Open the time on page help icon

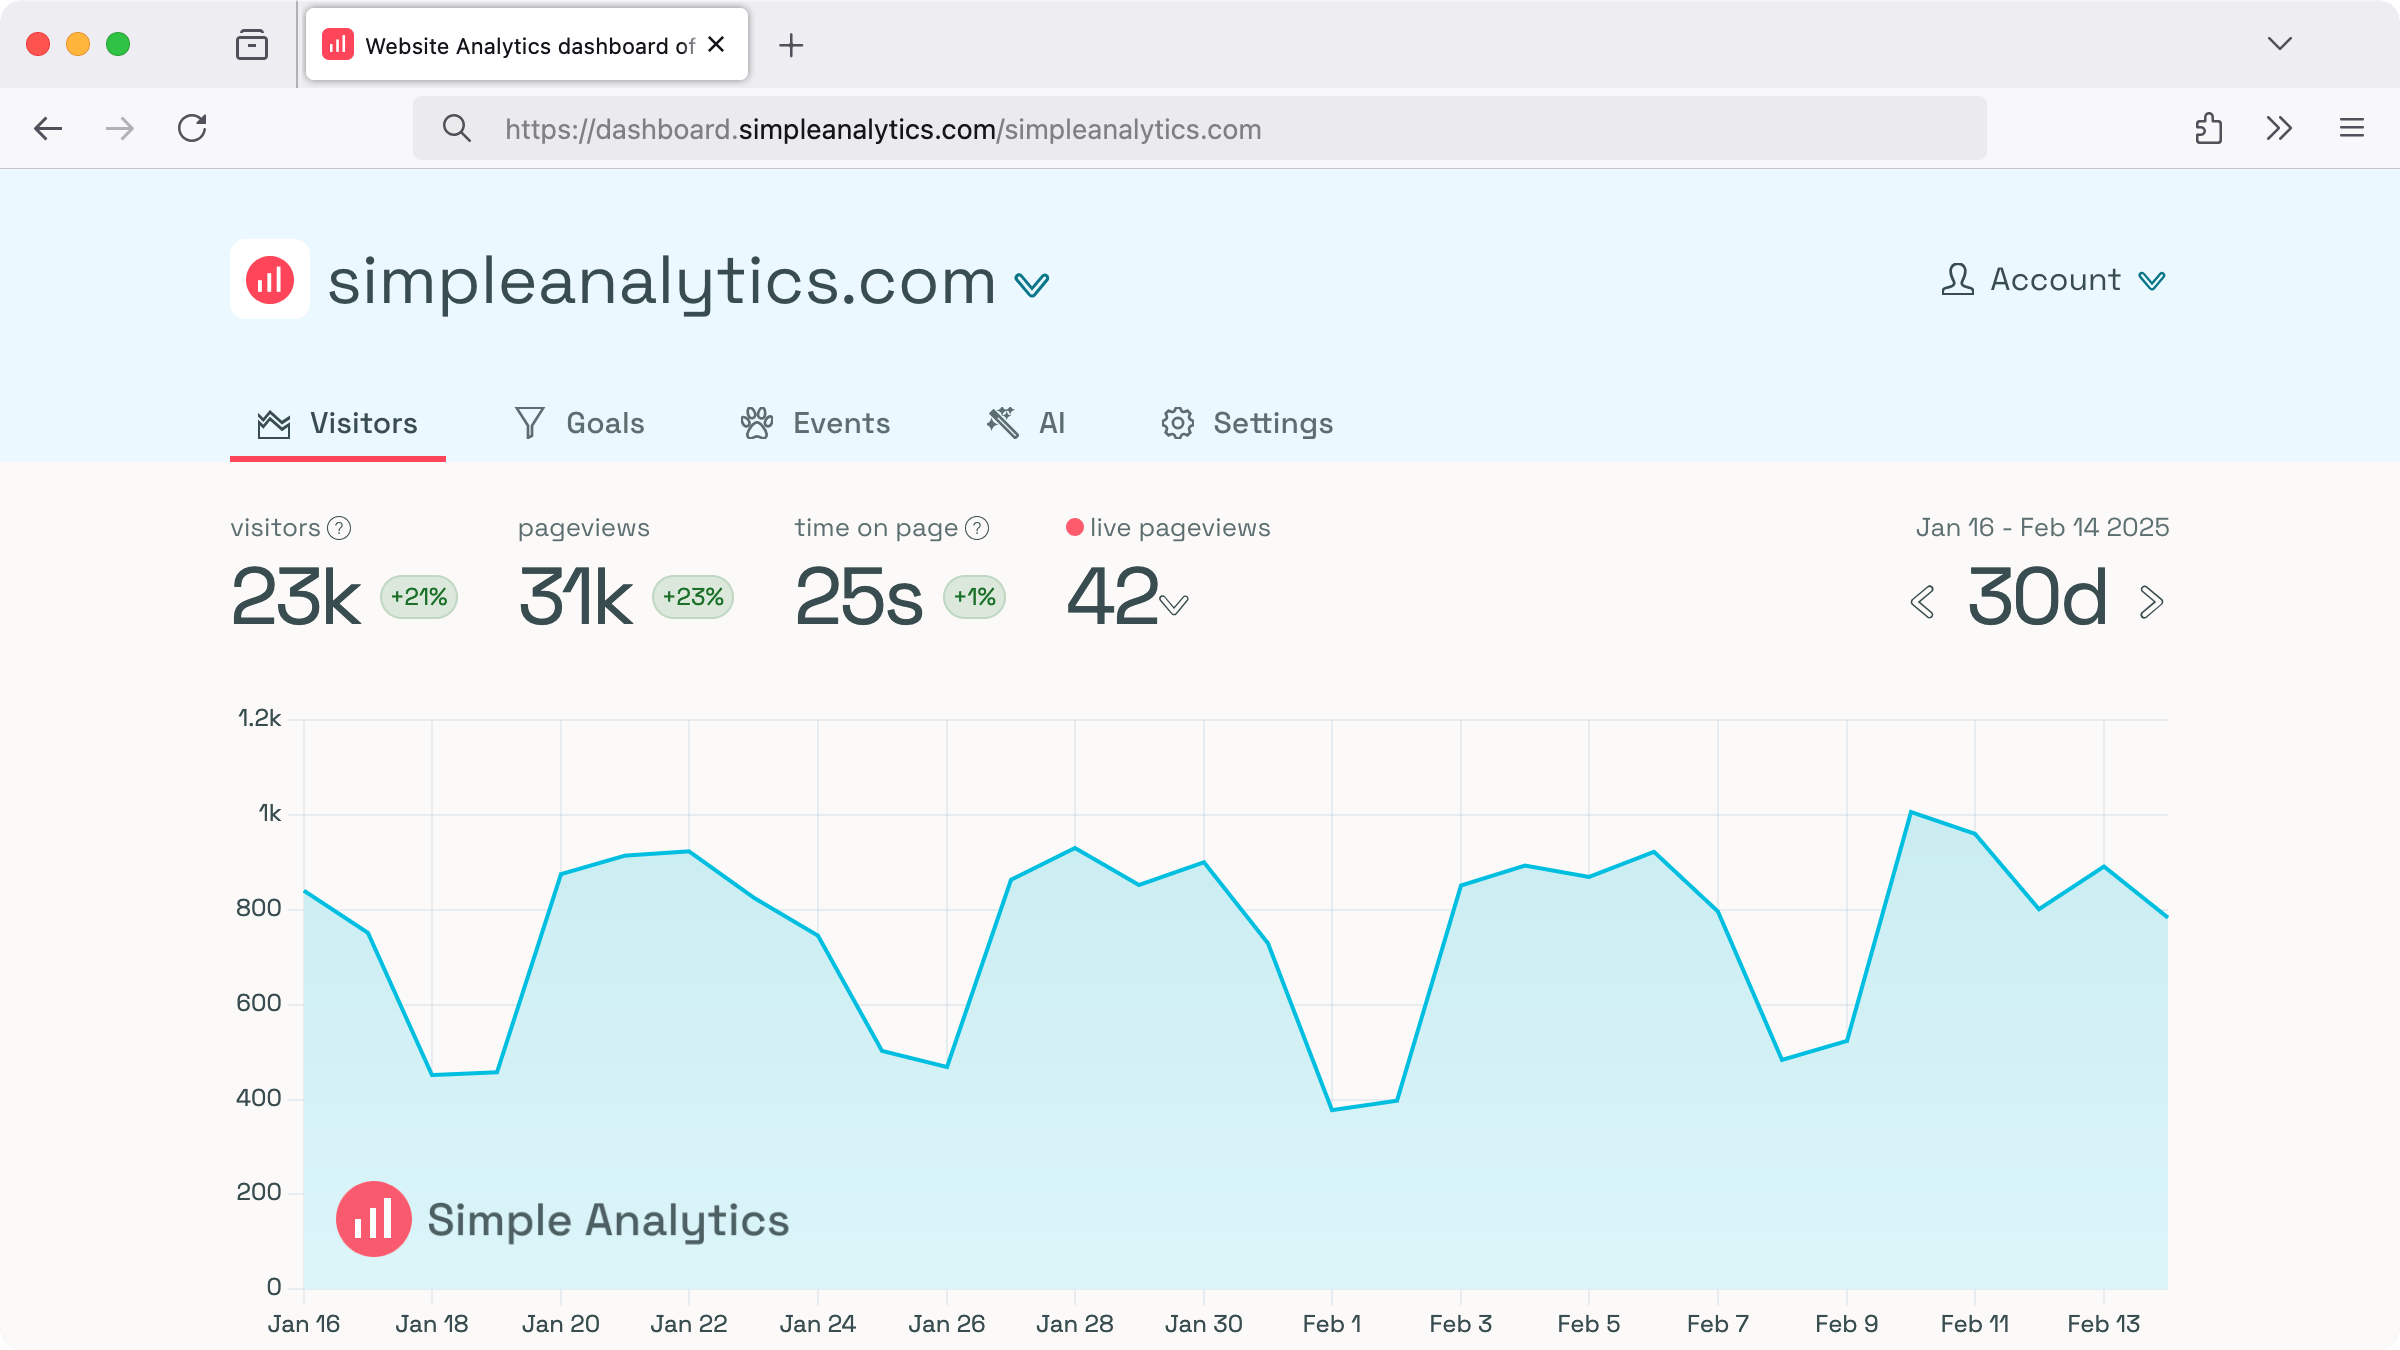(x=976, y=527)
